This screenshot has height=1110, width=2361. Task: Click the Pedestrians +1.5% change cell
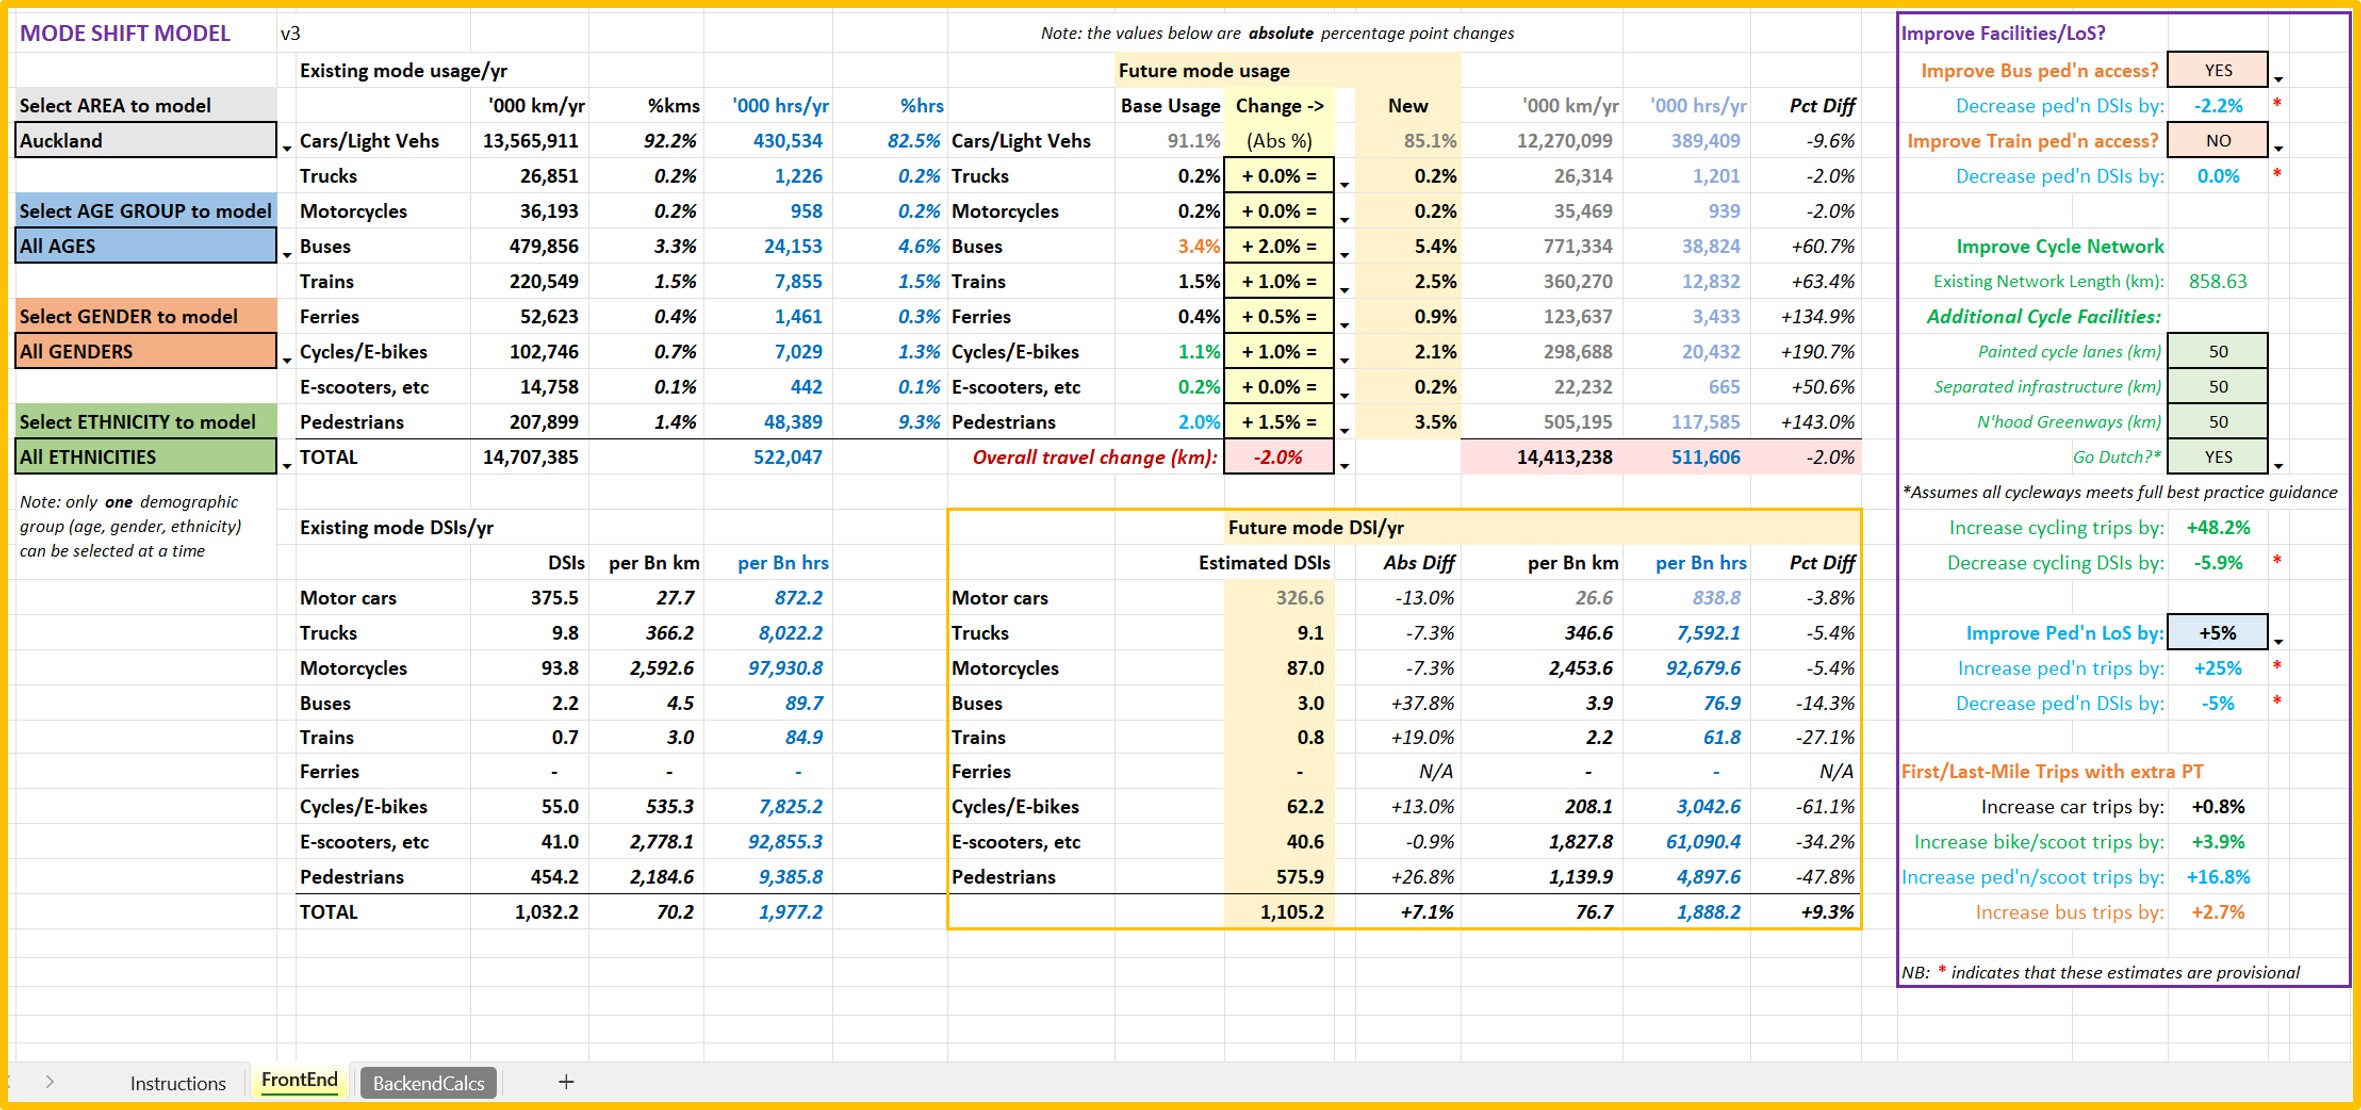[1278, 422]
